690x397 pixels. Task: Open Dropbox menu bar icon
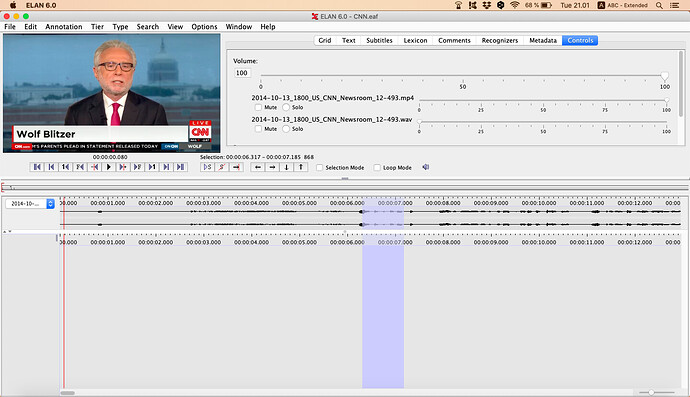point(487,5)
